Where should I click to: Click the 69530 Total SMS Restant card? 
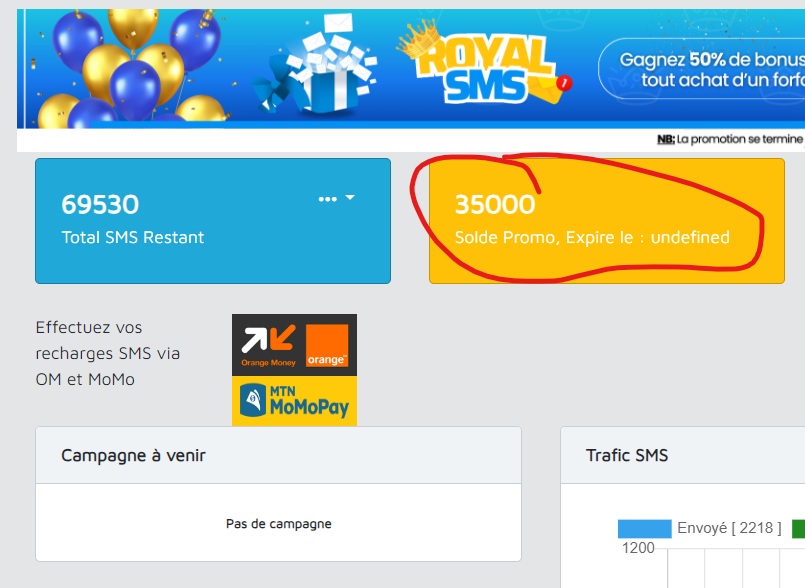(213, 221)
